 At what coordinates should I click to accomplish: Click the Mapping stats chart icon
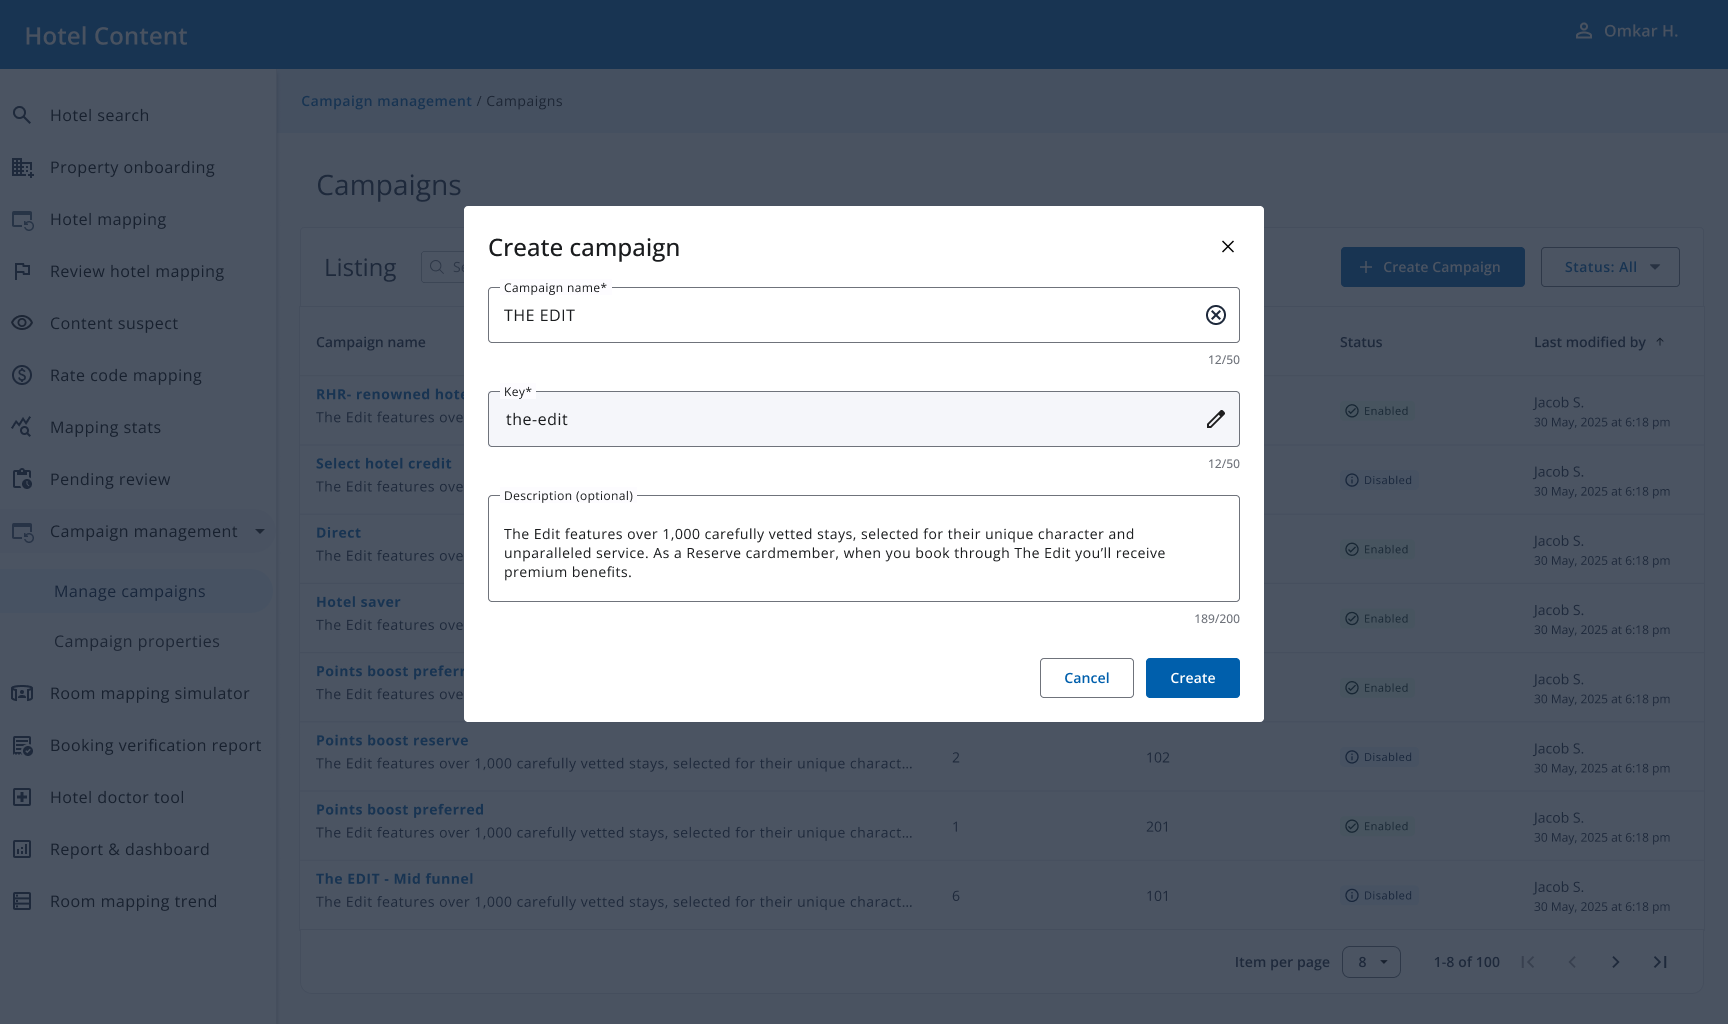pos(22,427)
